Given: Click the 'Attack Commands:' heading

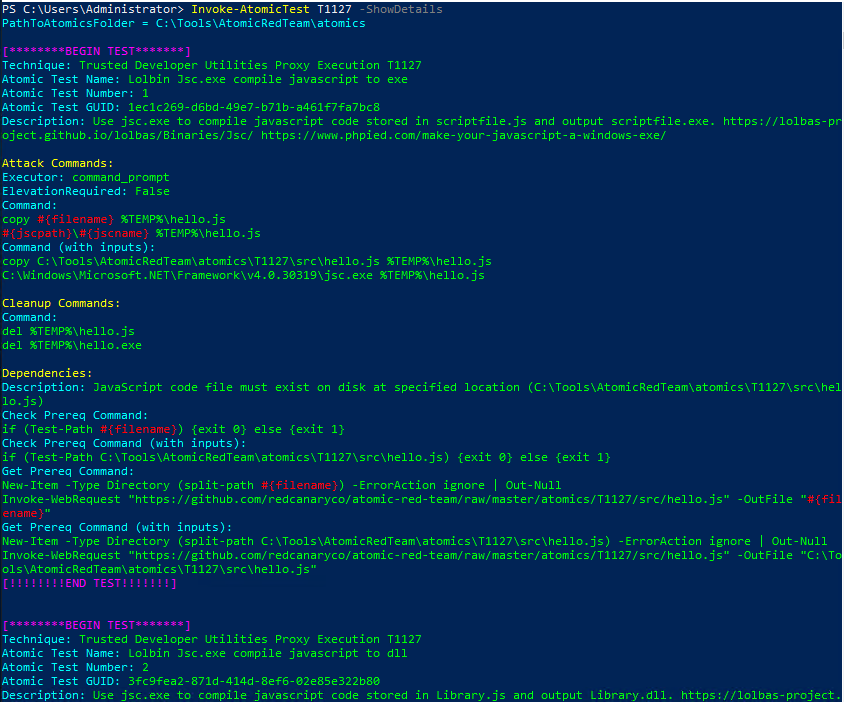Looking at the screenshot, I should pos(58,163).
